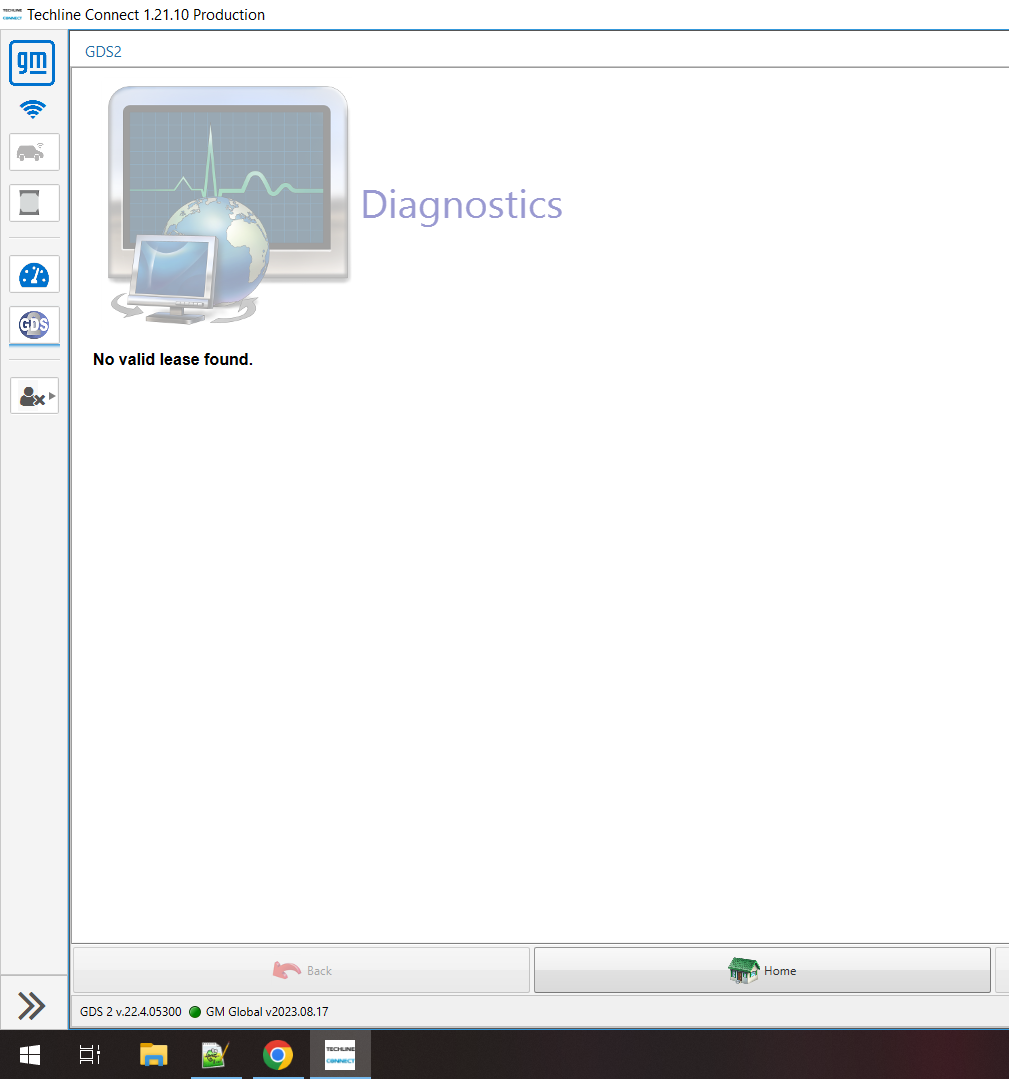The height and width of the screenshot is (1079, 1009).
Task: Open the Windows Start menu
Action: tap(30, 1054)
